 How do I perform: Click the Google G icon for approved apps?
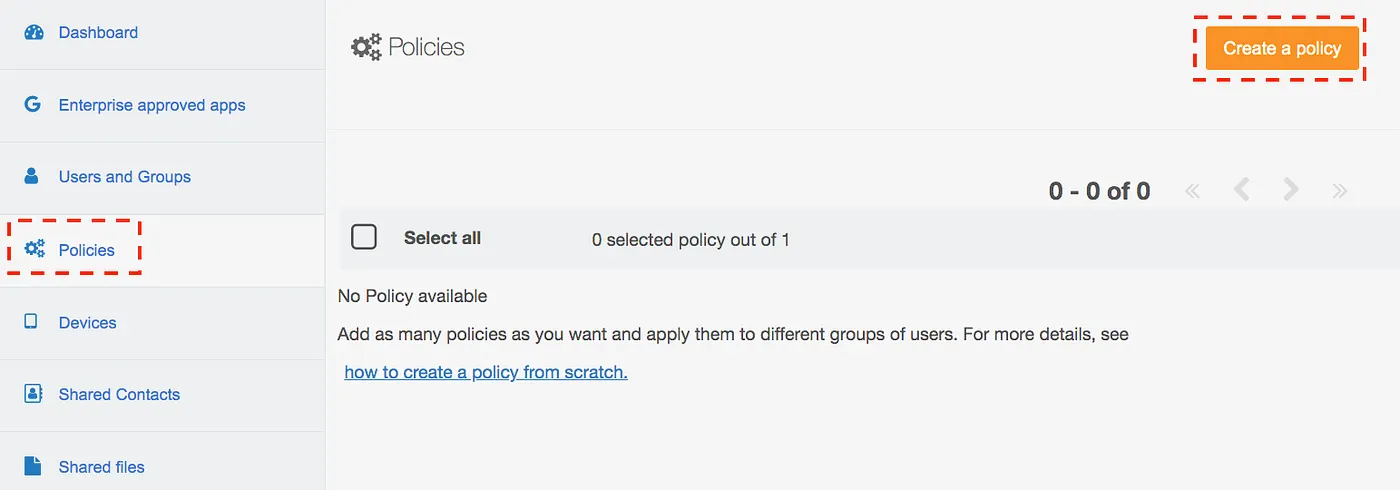[33, 104]
